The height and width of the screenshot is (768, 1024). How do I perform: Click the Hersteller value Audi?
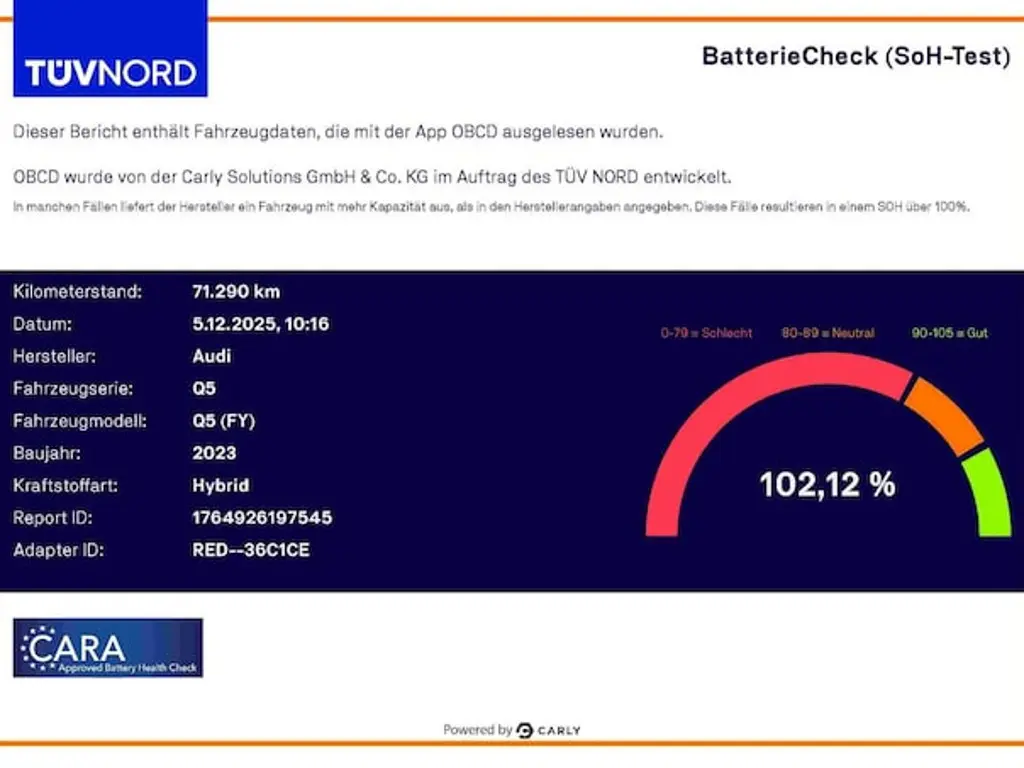(x=212, y=356)
